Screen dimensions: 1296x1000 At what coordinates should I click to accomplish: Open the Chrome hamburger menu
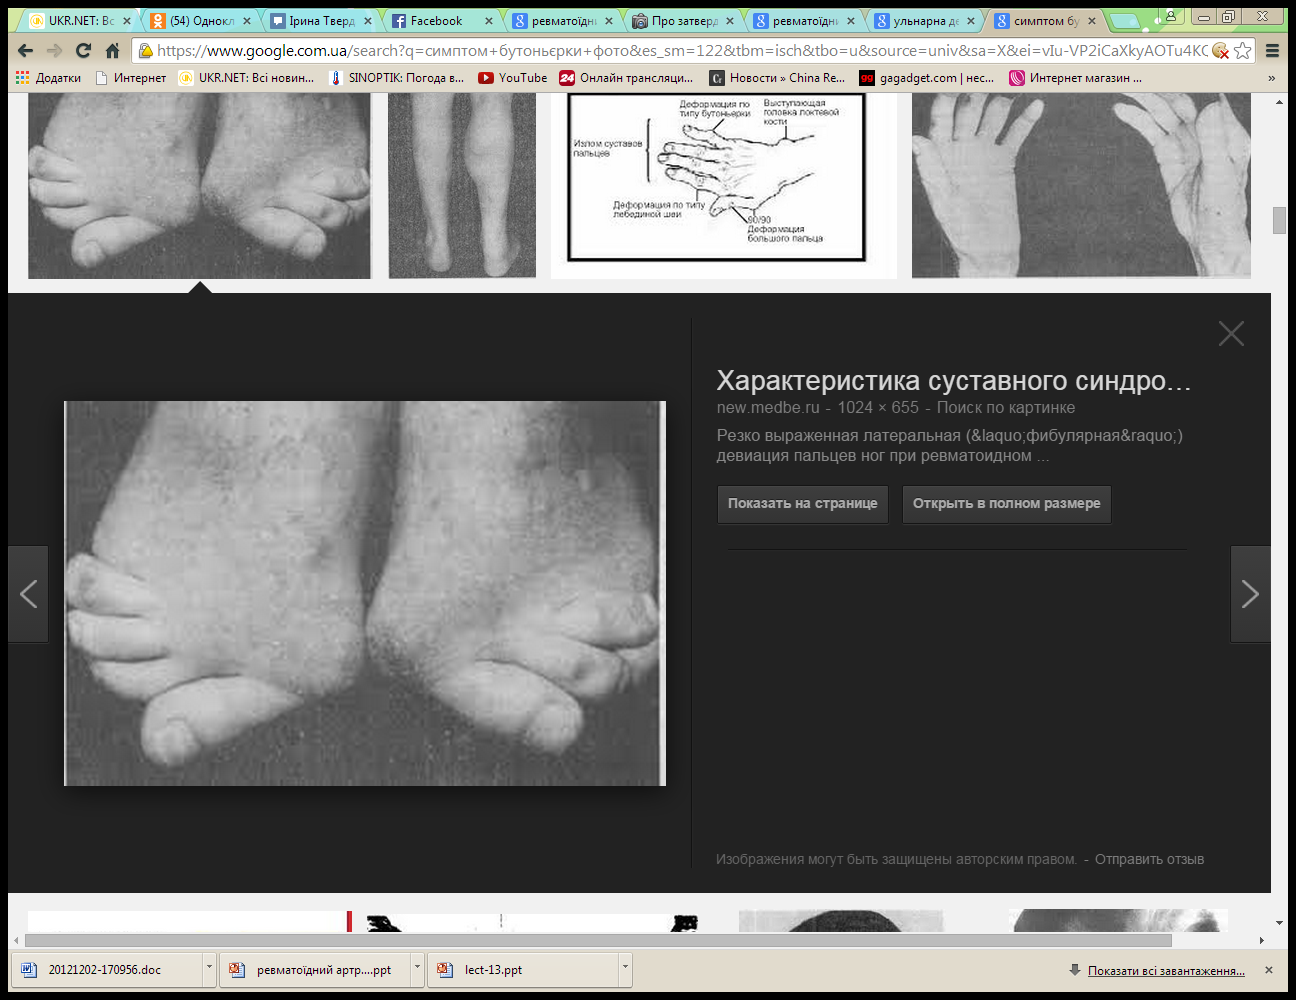(1272, 50)
